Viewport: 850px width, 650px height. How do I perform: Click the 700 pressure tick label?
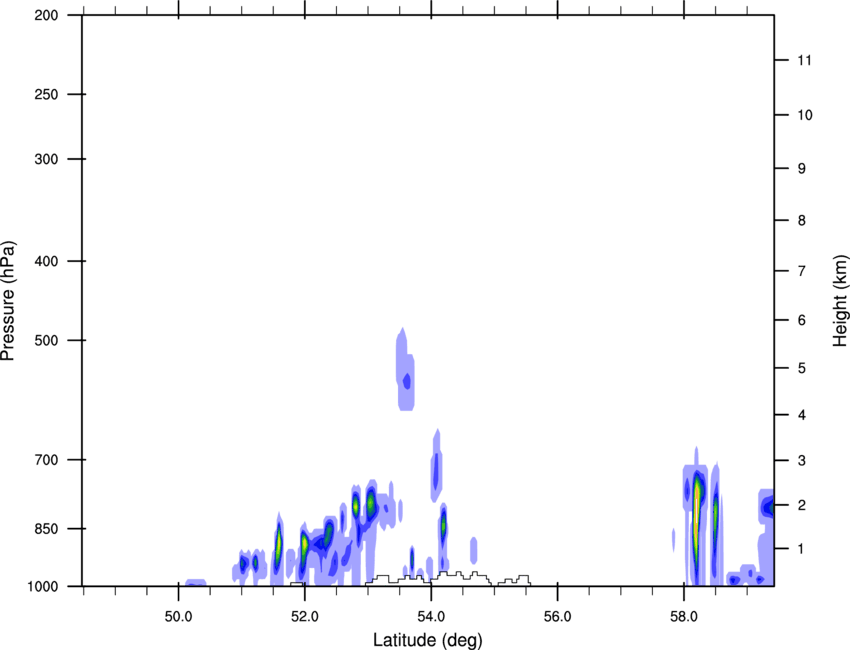tap(46, 460)
